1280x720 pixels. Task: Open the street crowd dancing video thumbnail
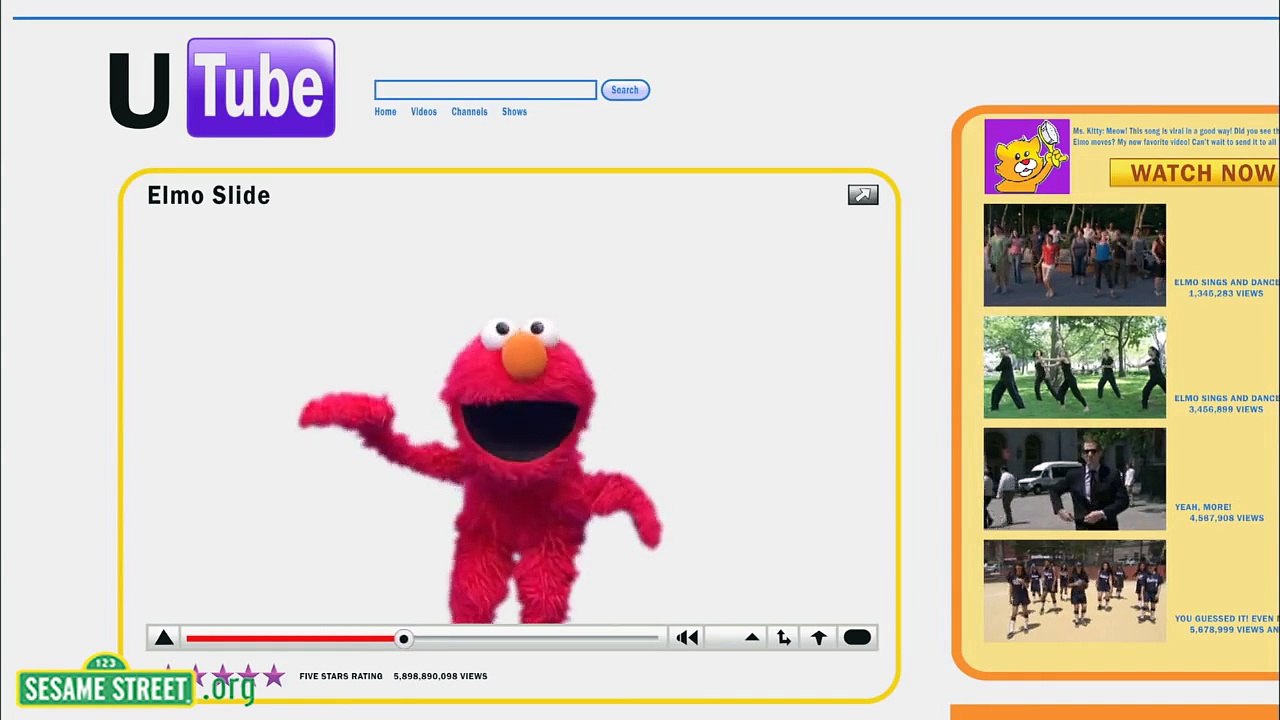(x=1075, y=255)
